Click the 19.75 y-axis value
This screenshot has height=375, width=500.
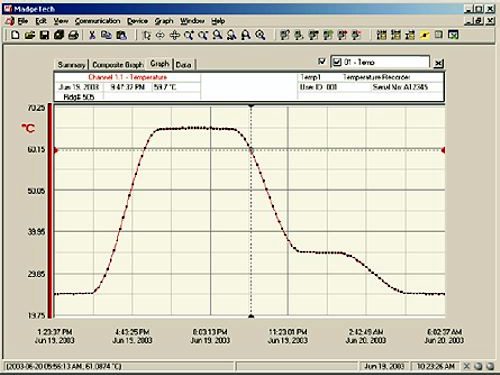coord(36,315)
